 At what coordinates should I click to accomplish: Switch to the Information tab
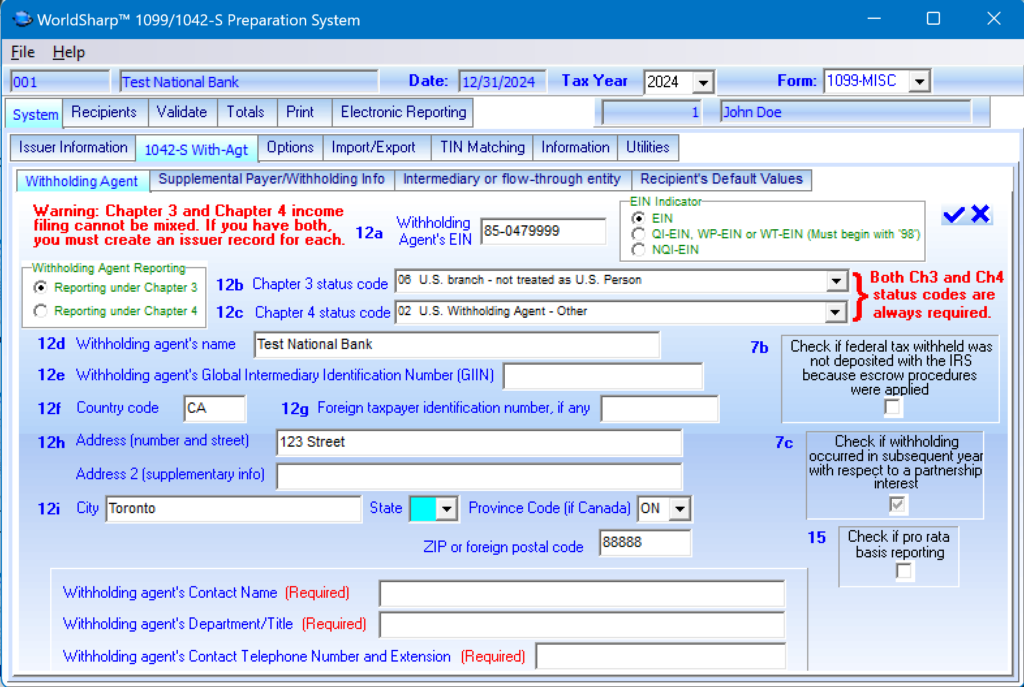[575, 148]
